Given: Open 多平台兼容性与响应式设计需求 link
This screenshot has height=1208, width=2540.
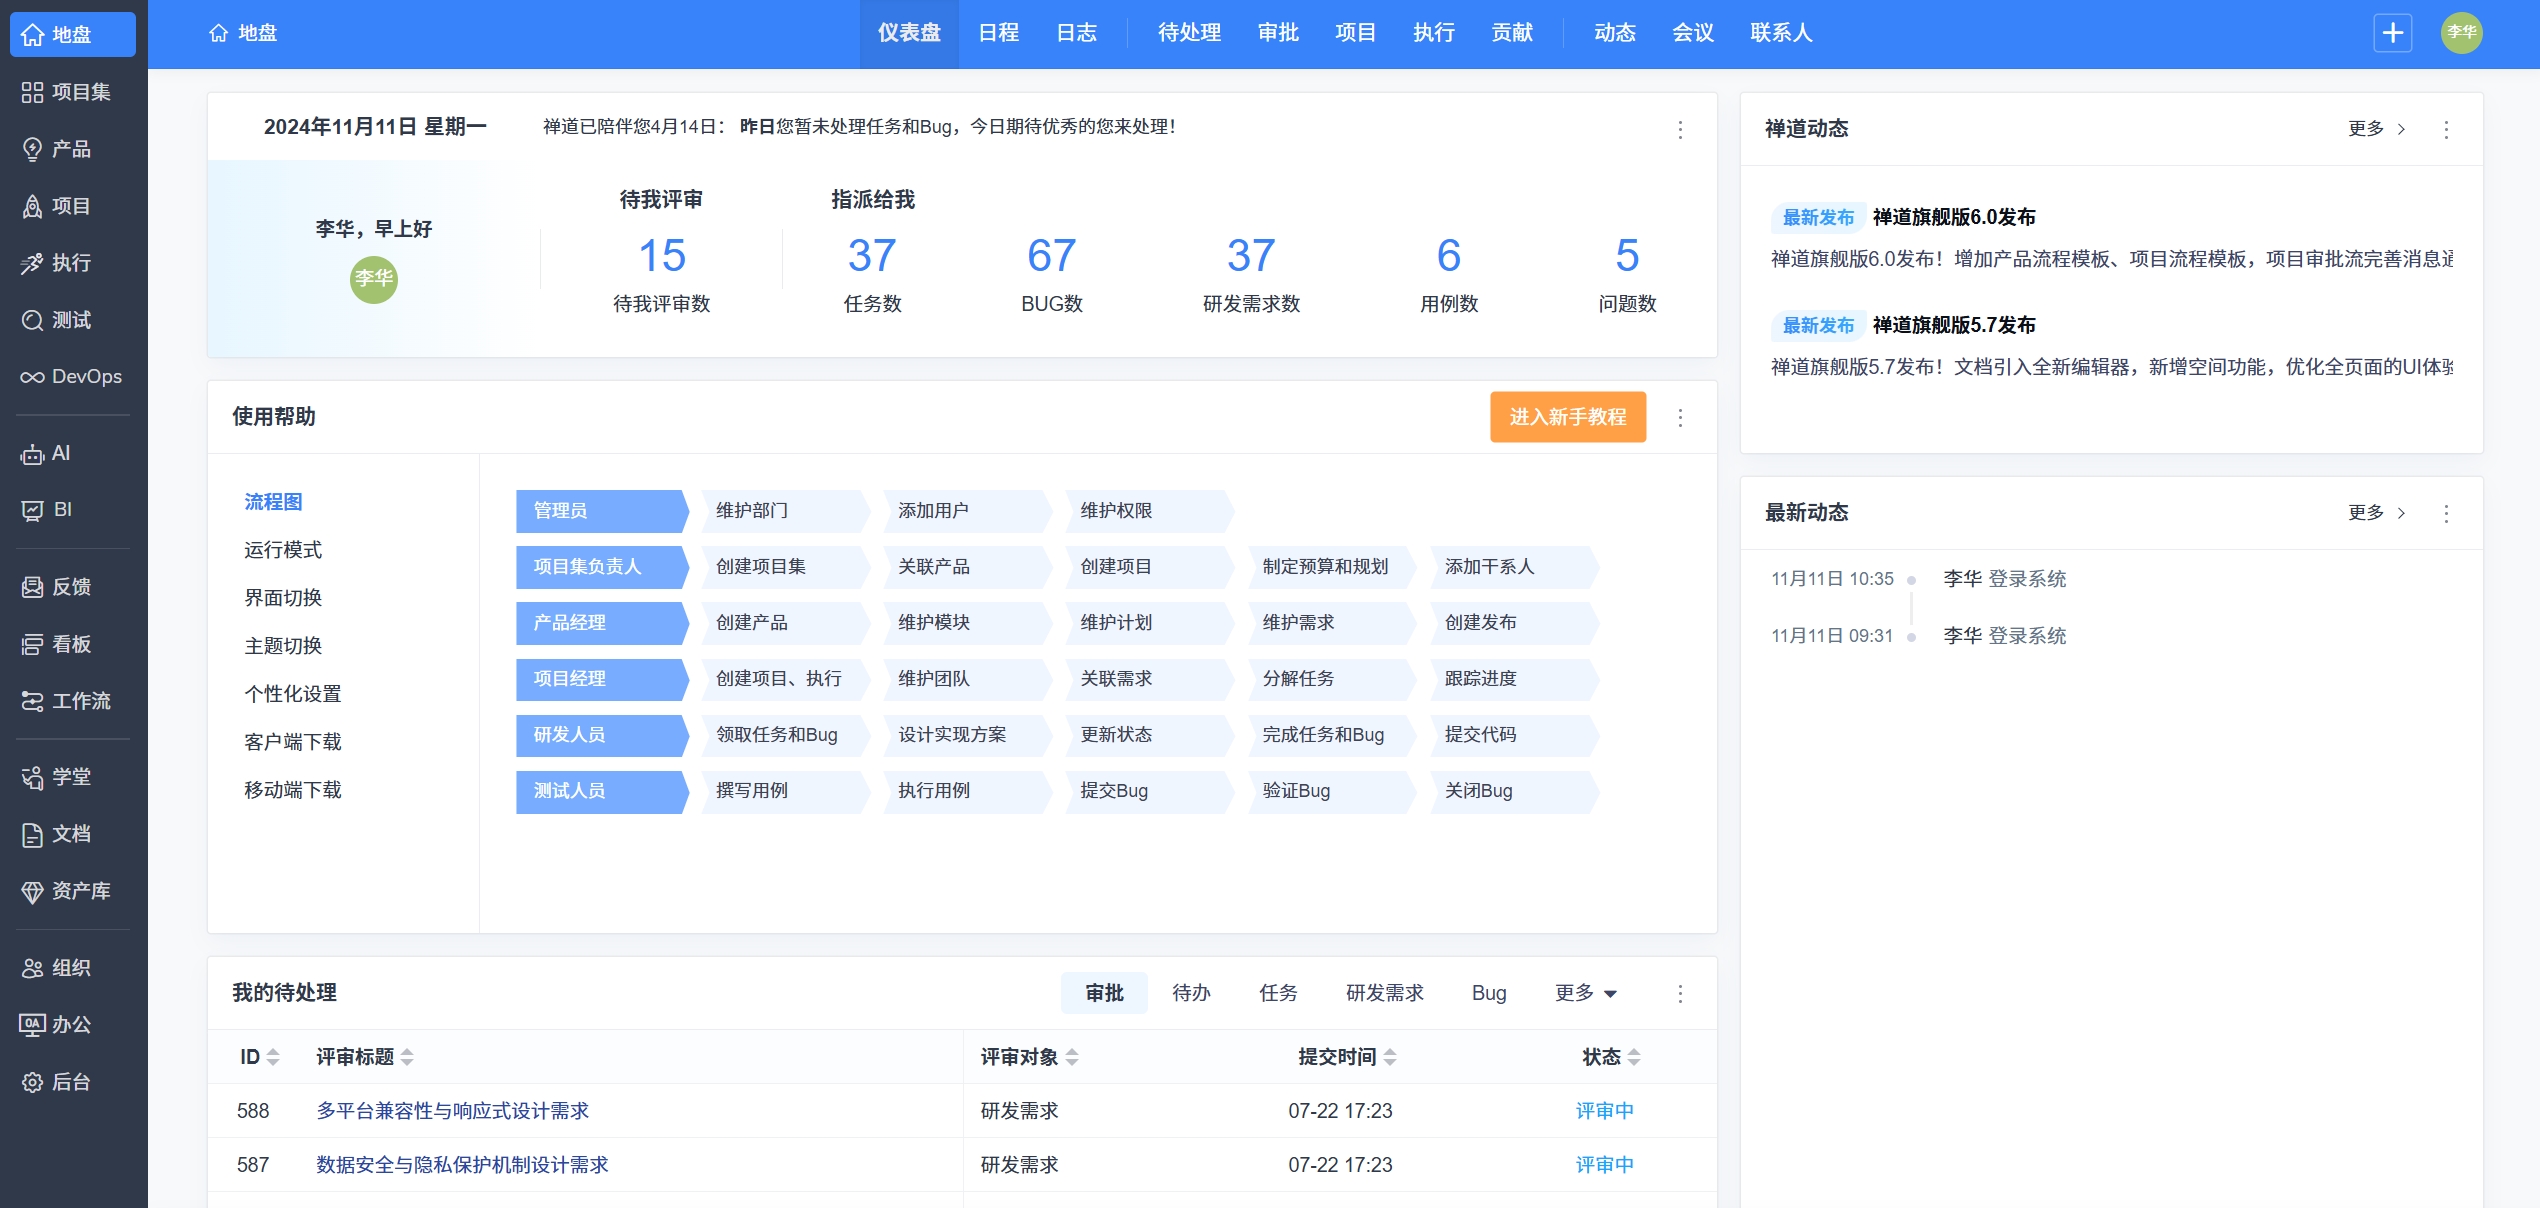Looking at the screenshot, I should tap(452, 1111).
